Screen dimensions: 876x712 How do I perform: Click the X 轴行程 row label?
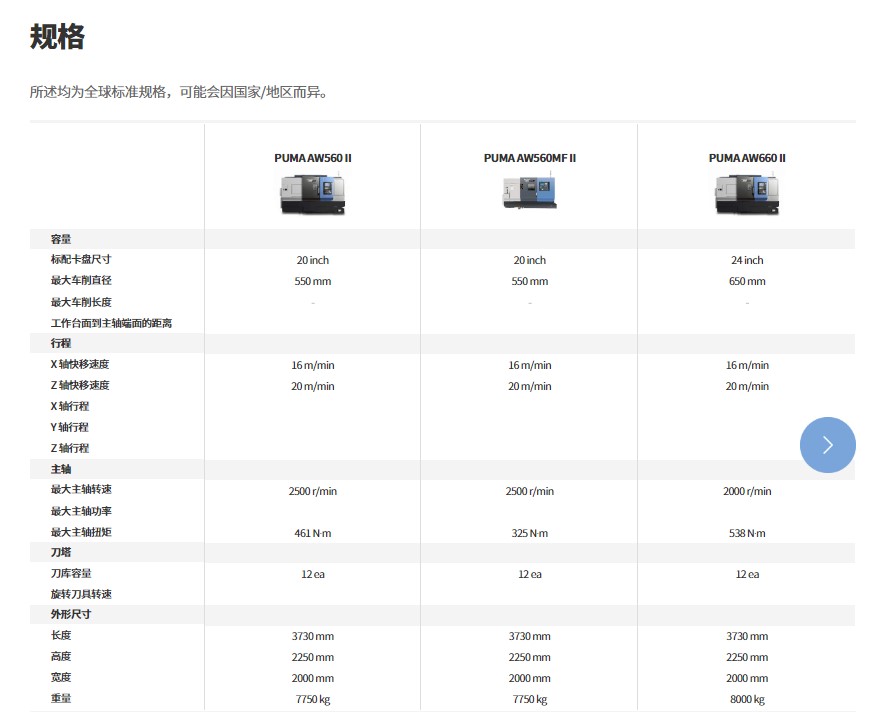[x=70, y=406]
